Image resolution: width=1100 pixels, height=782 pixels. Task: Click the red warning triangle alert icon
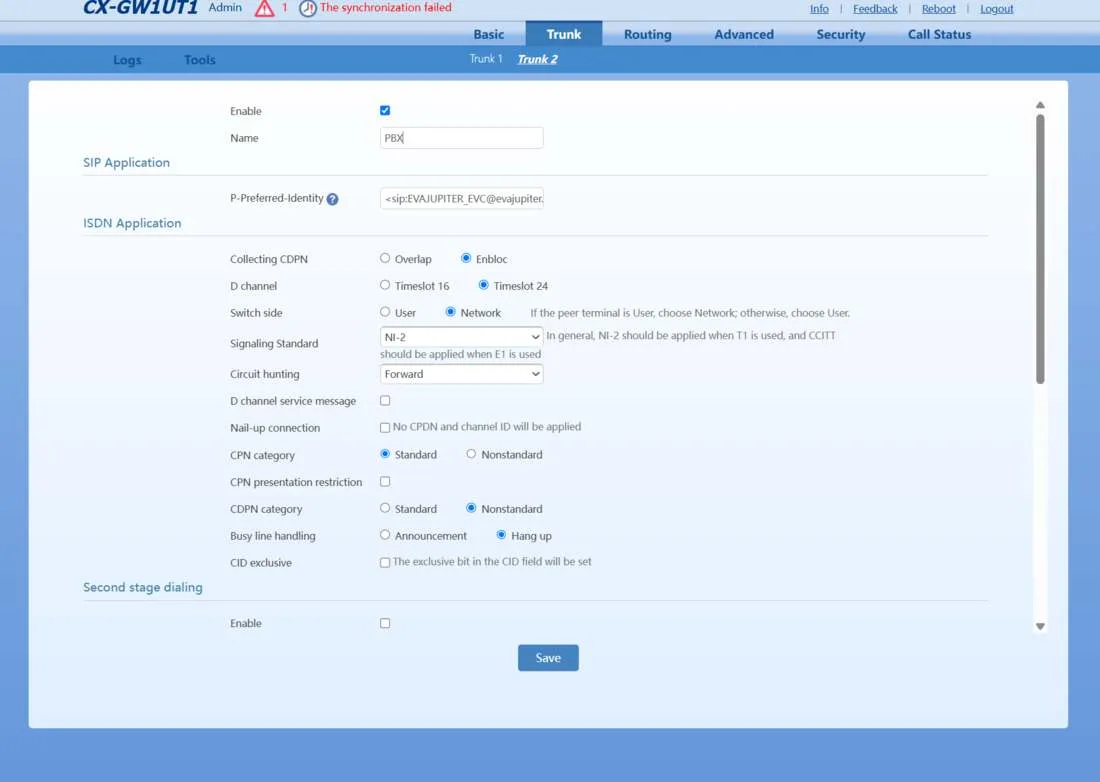[264, 8]
